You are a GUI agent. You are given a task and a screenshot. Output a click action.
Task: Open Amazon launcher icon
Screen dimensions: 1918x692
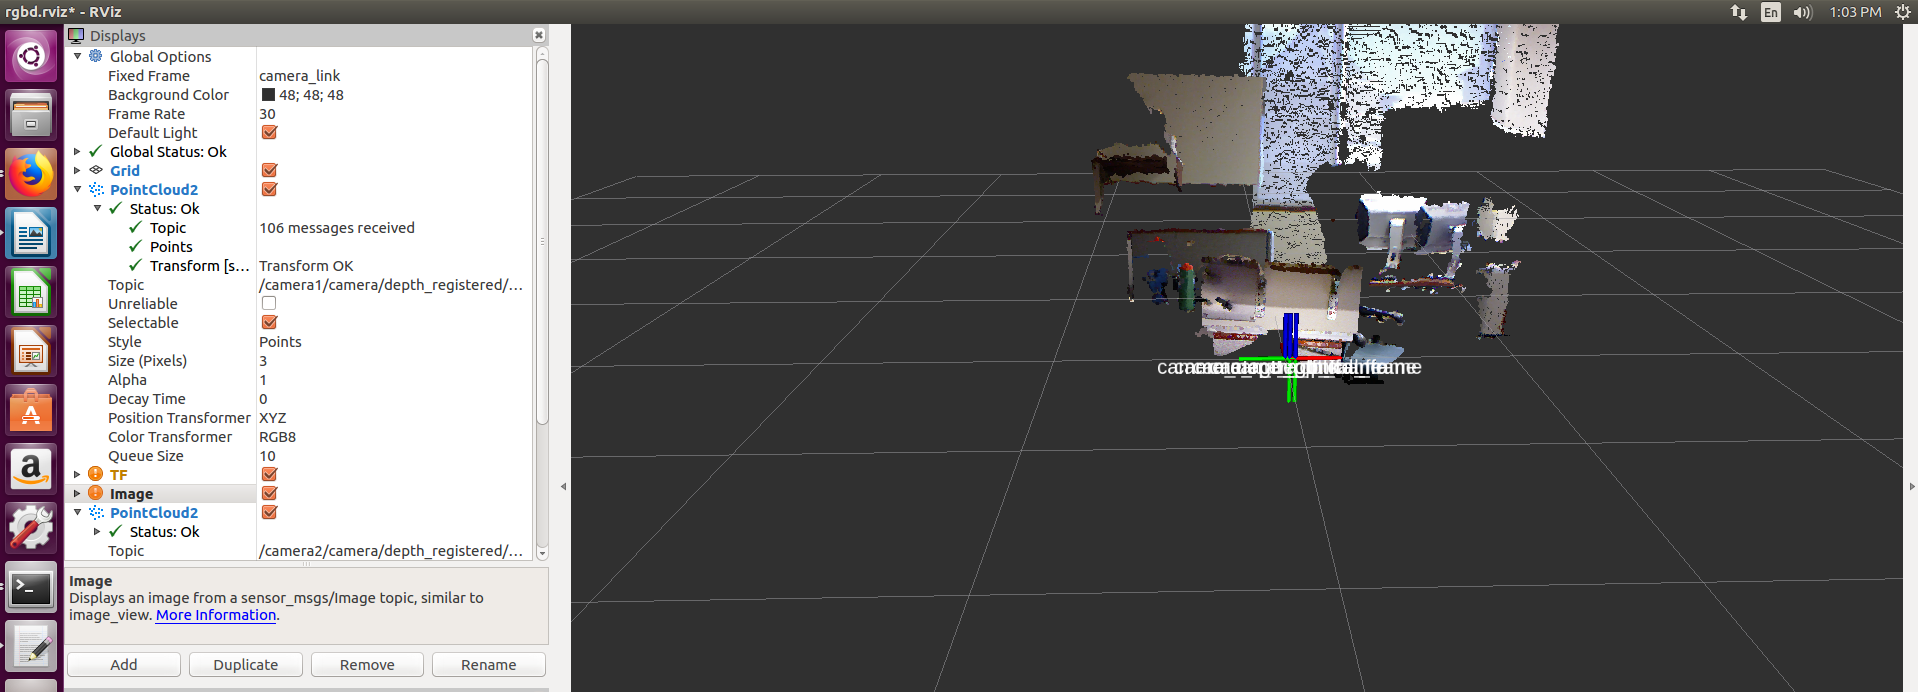31,469
